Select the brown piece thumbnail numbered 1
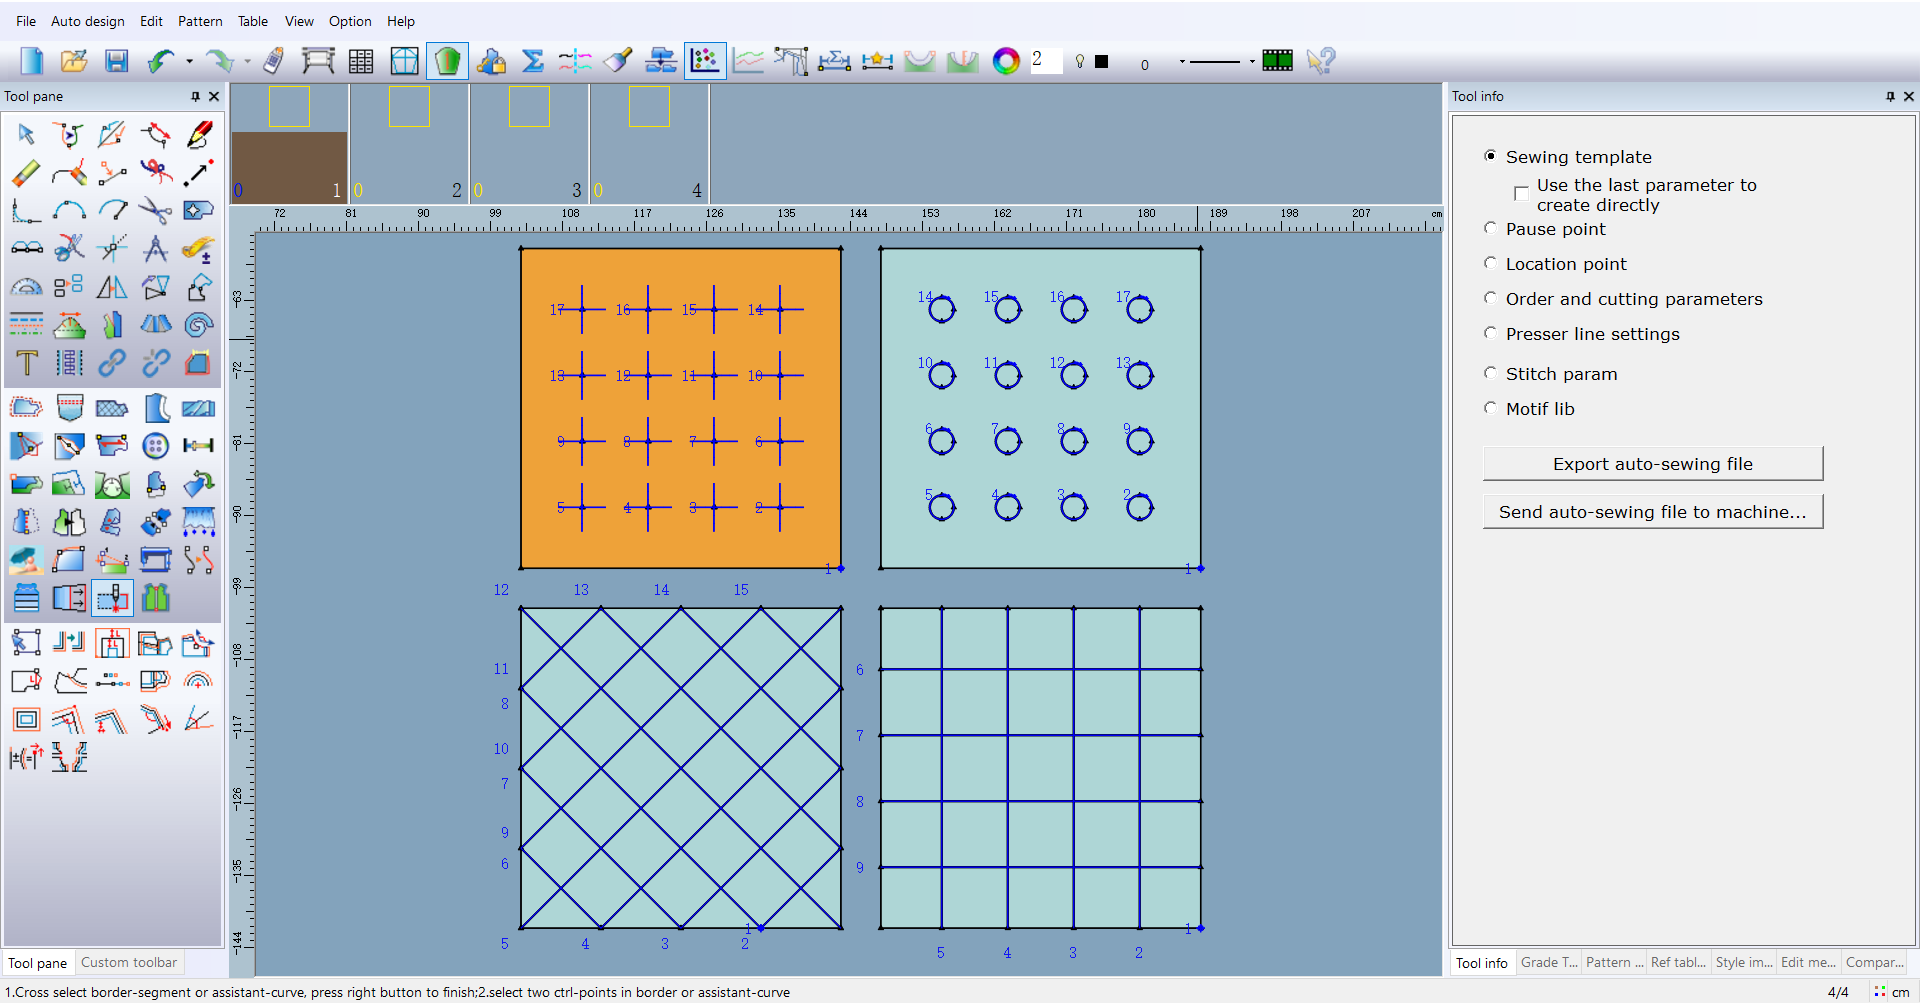 pos(289,144)
